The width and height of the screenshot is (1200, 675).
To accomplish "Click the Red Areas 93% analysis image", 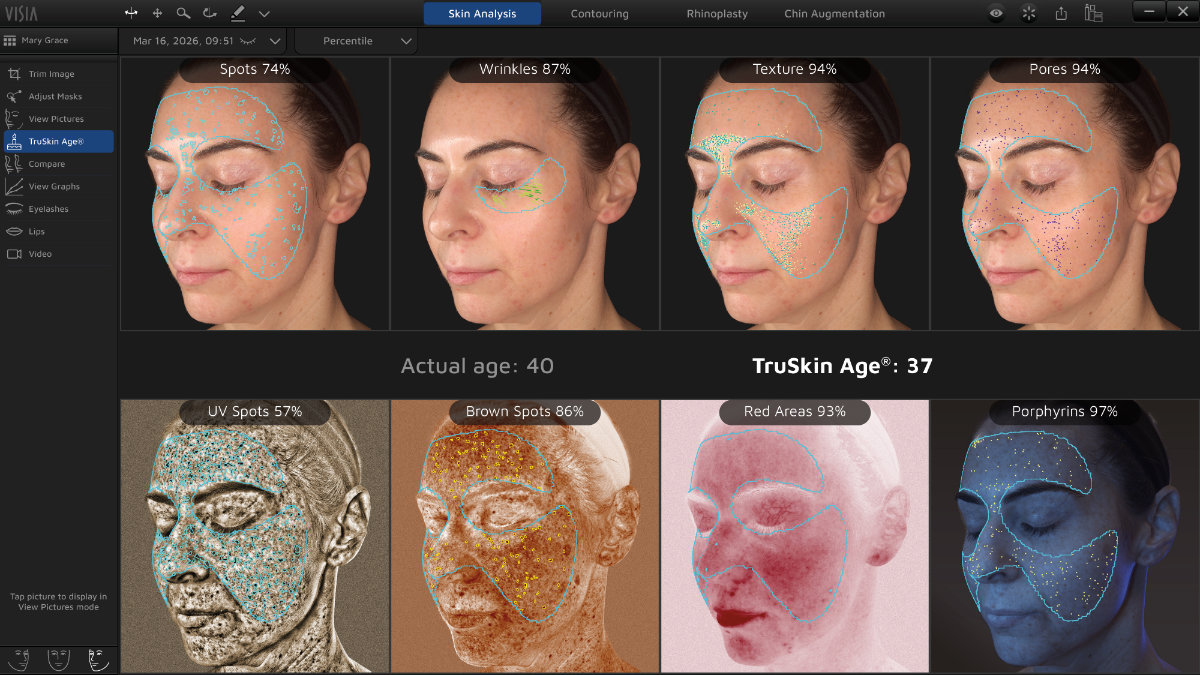I will [793, 535].
